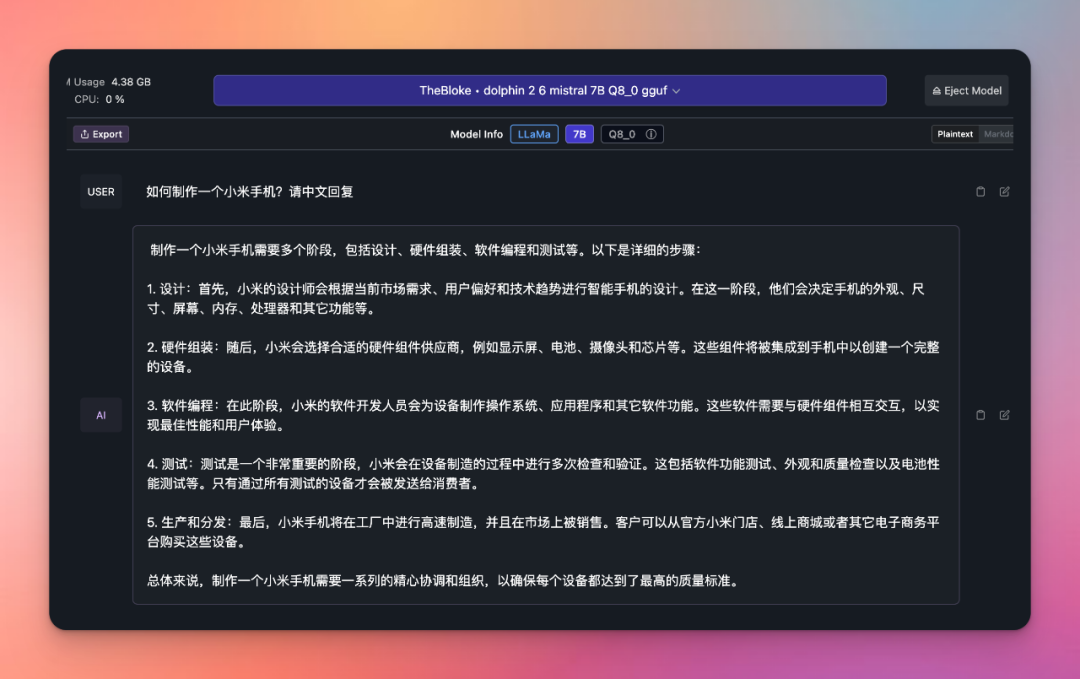Click the 7B parameter badge
Viewport: 1080px width, 679px height.
(579, 133)
